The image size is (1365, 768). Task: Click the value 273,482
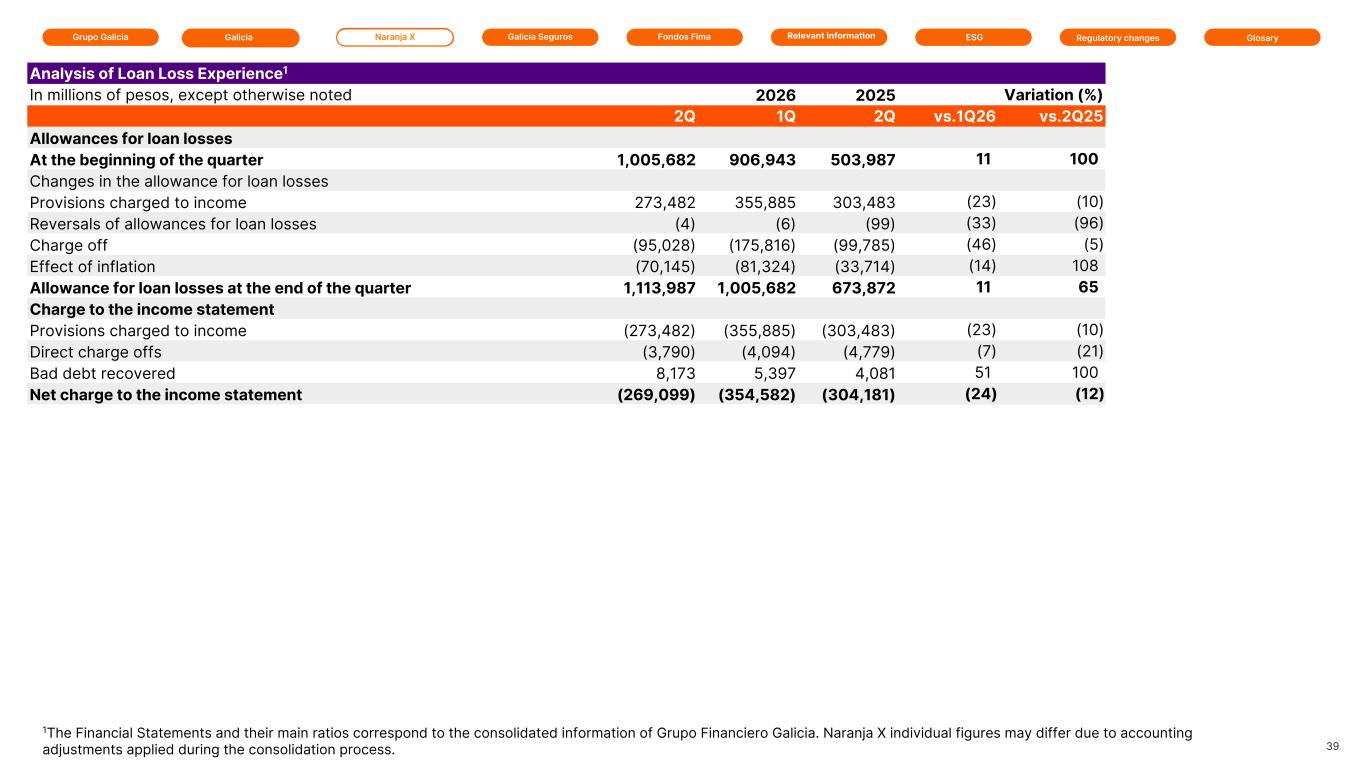click(x=665, y=202)
